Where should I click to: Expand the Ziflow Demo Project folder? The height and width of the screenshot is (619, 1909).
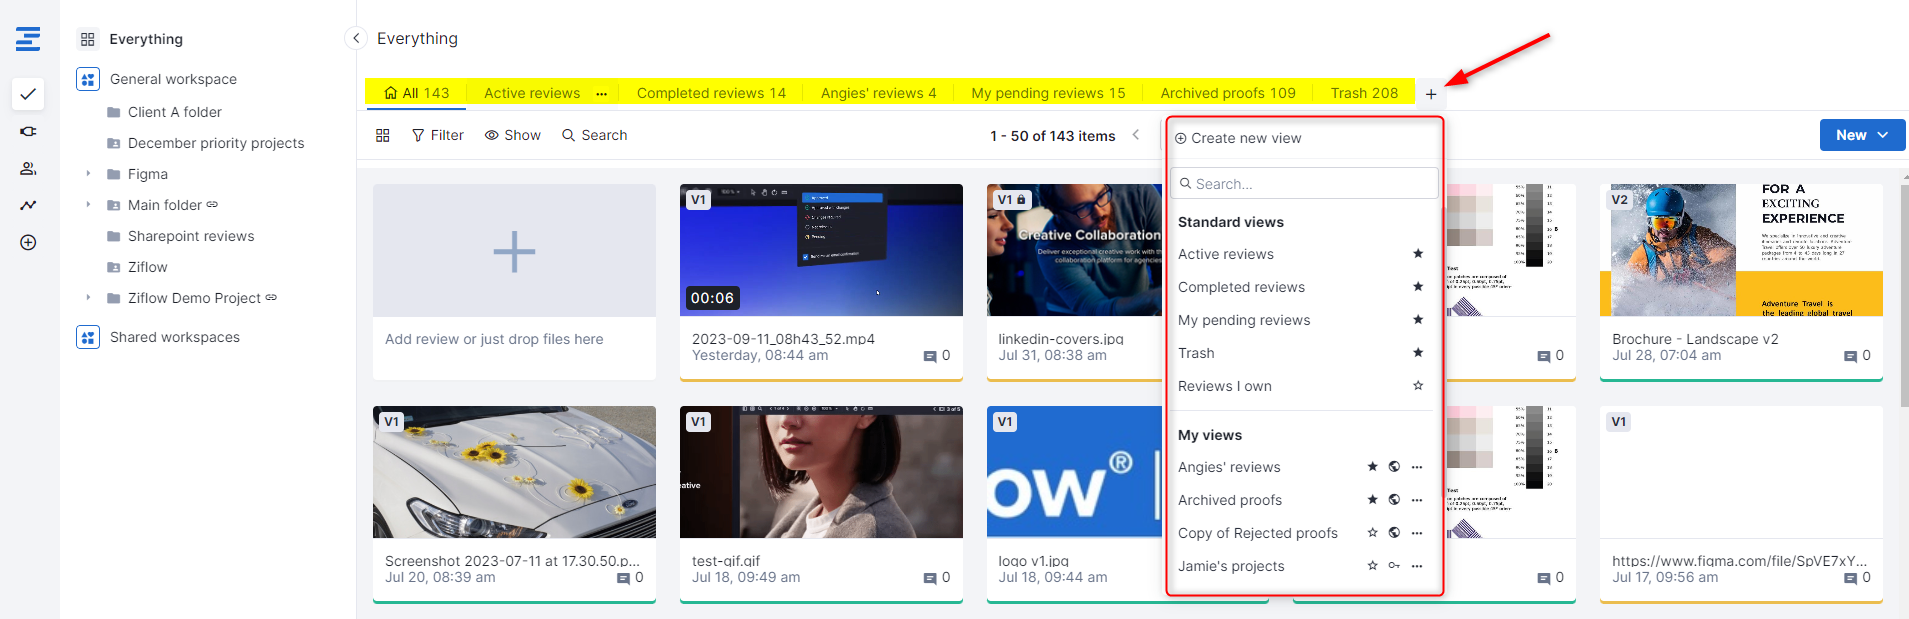[88, 298]
